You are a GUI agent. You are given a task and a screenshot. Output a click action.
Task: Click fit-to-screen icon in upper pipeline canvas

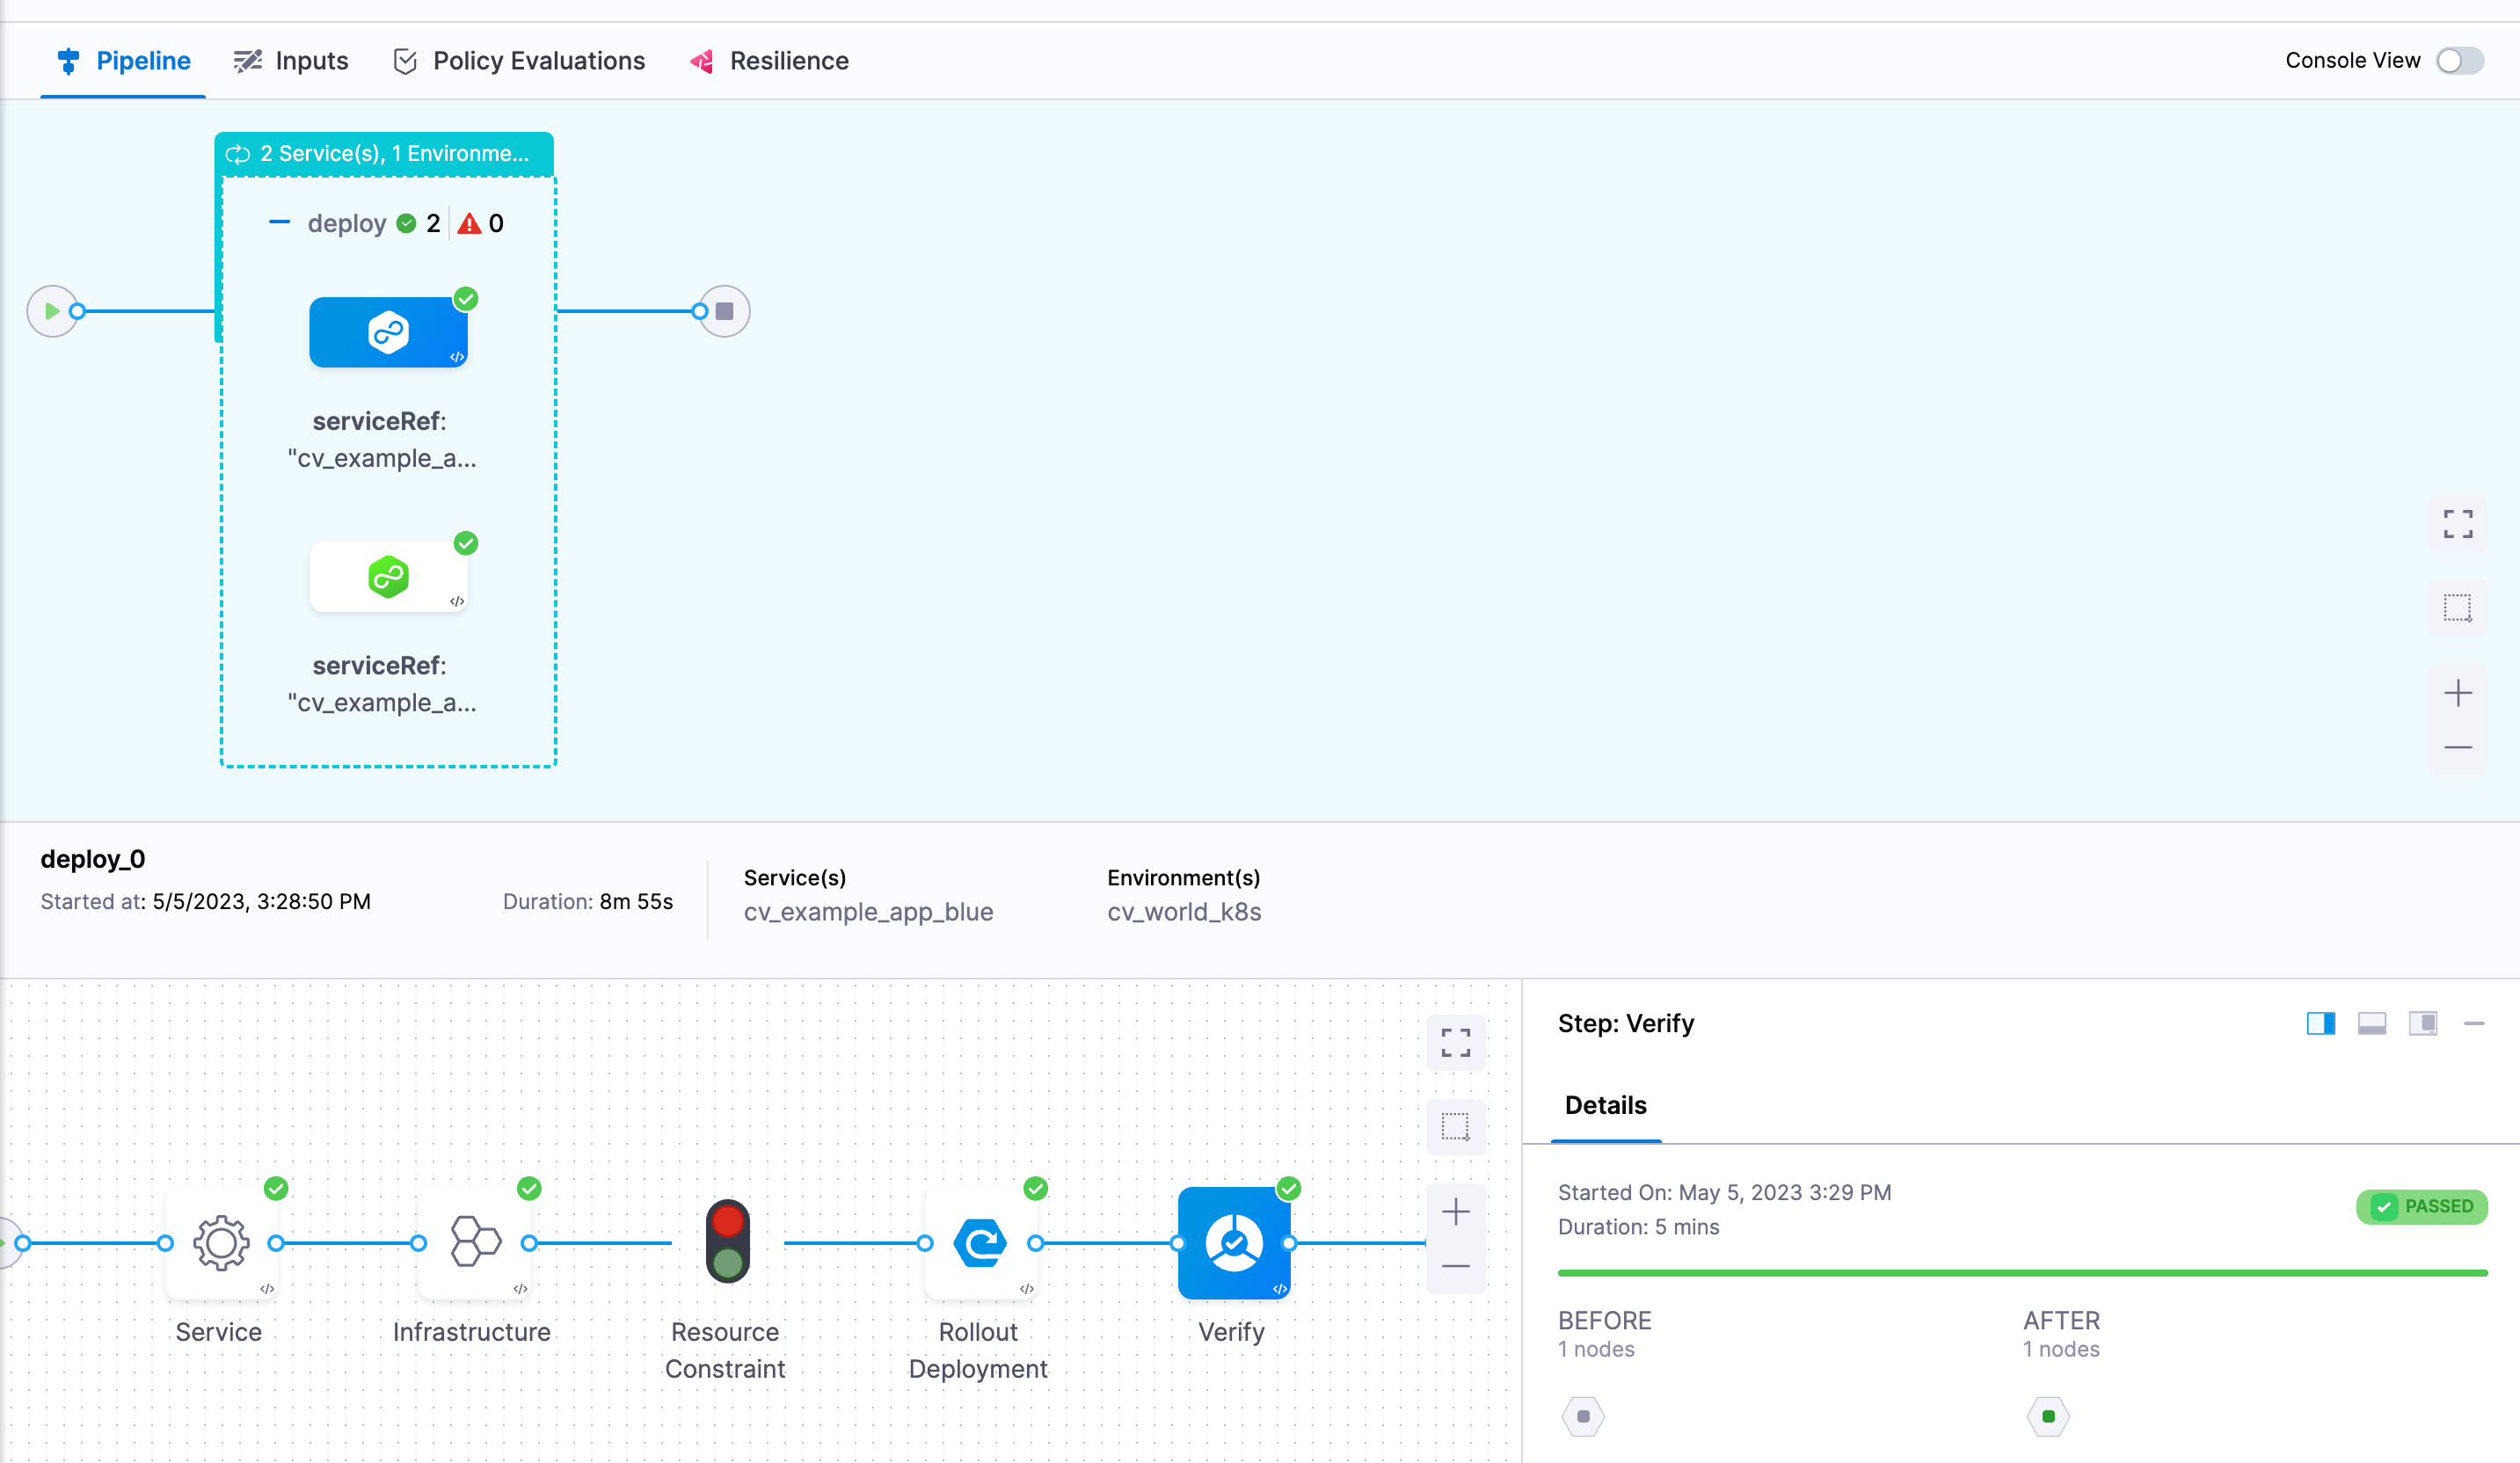click(2457, 523)
